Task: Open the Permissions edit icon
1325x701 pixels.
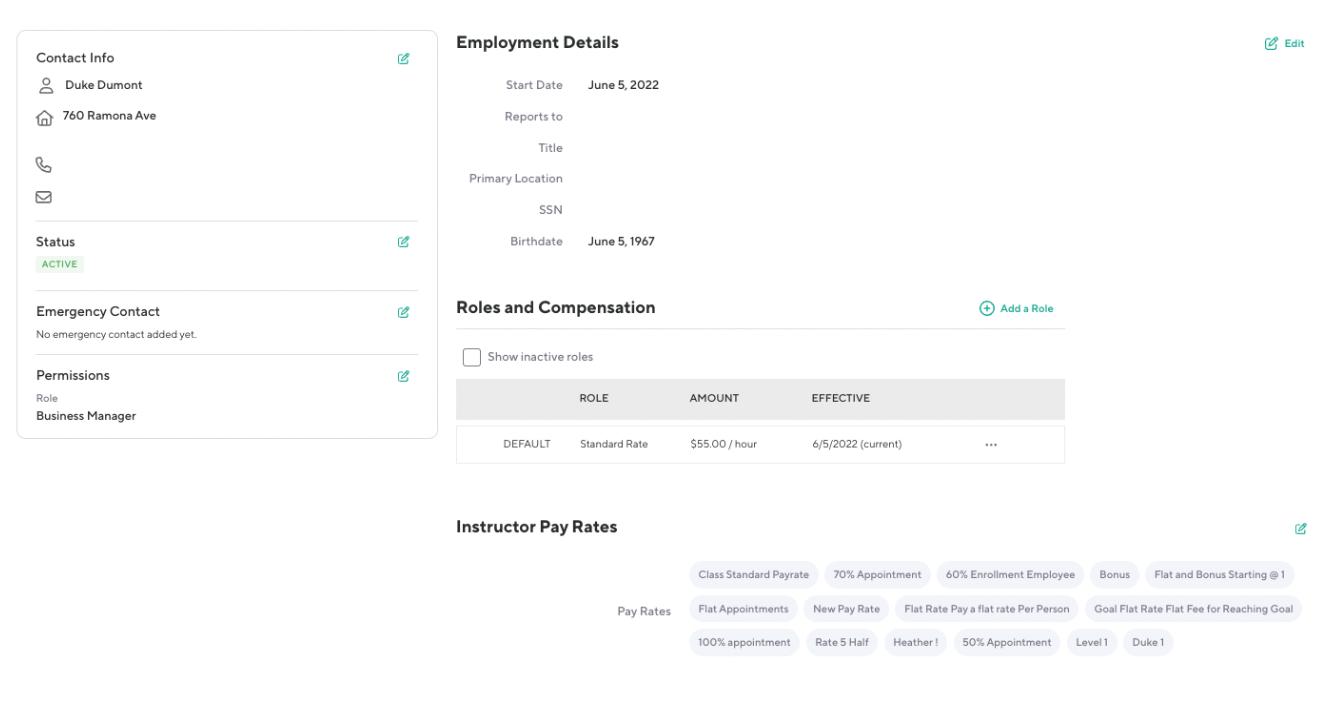Action: click(403, 376)
